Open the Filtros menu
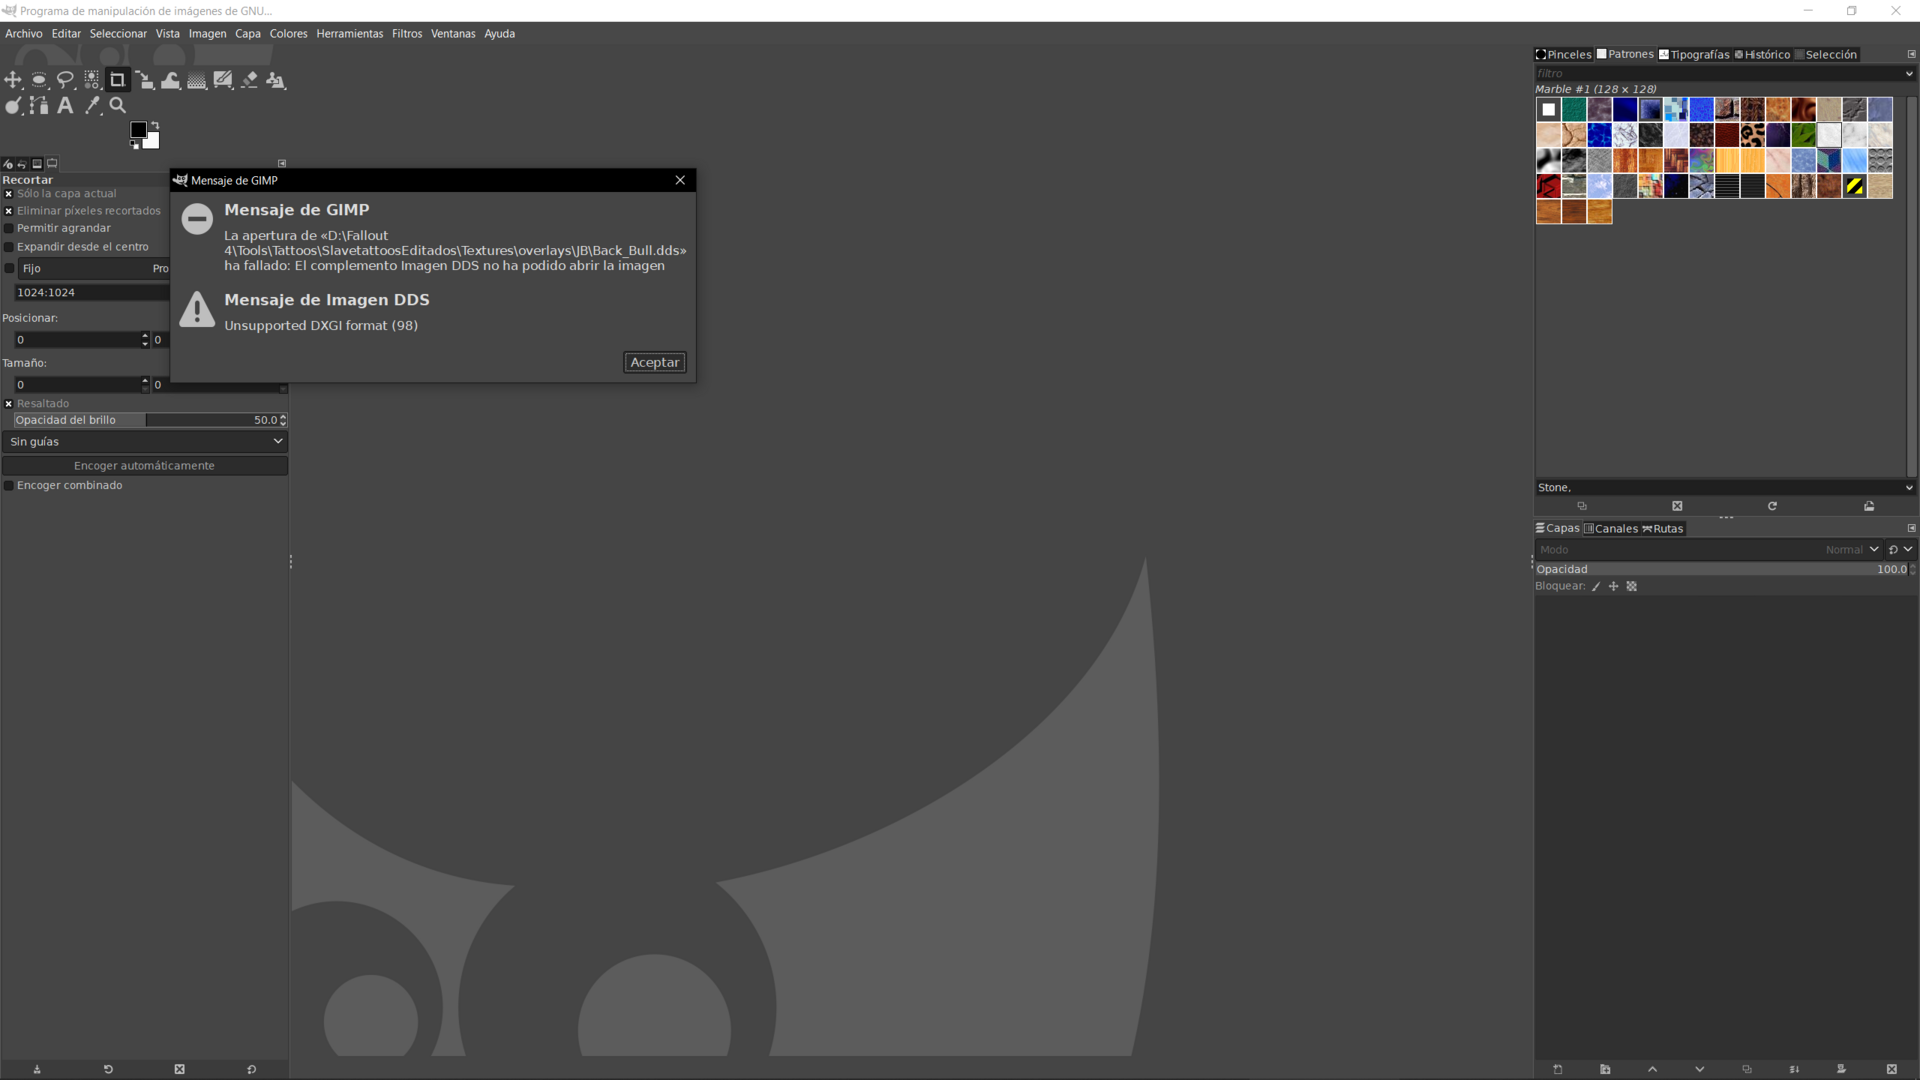 pyautogui.click(x=407, y=33)
